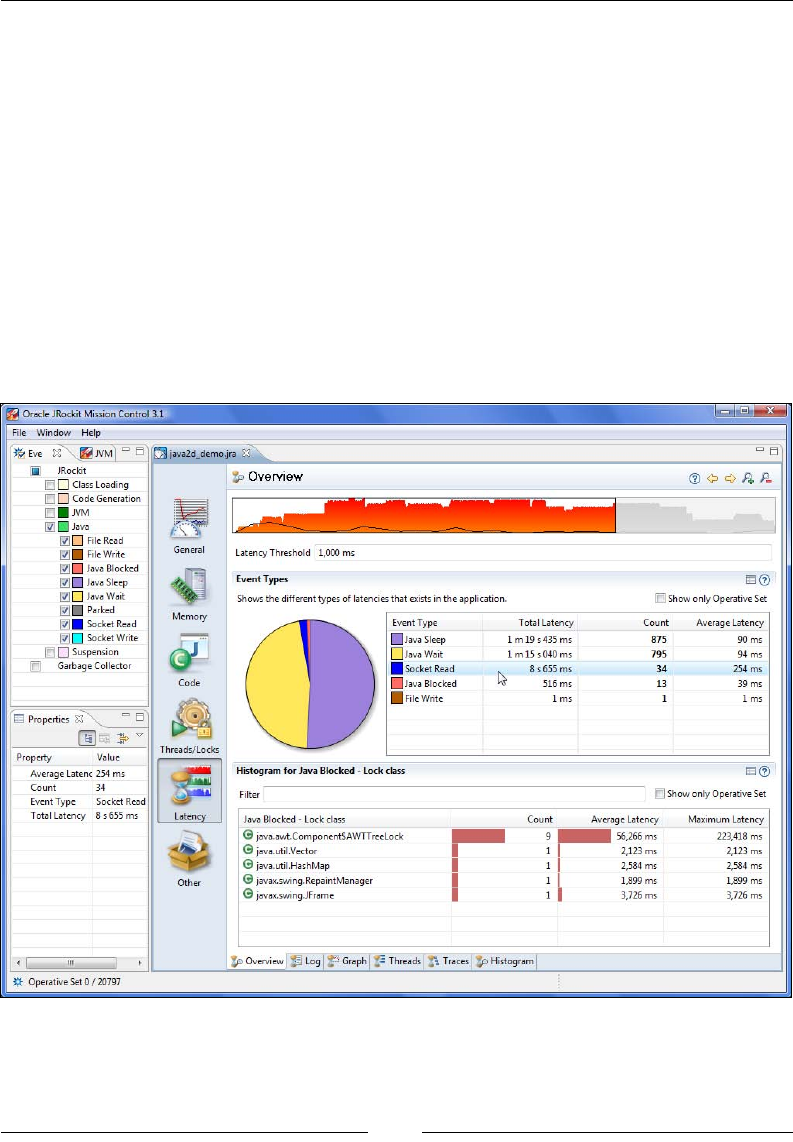Click the orange range selector timeline
The height and width of the screenshot is (1142, 793).
coord(424,516)
